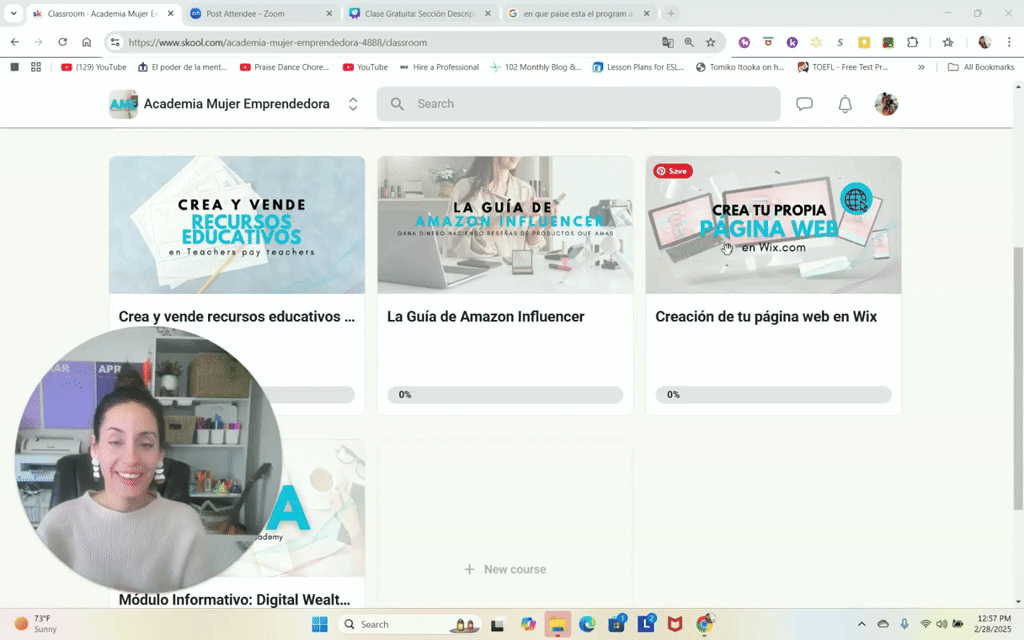Click Wix course progress bar
1024x640 pixels.
pyautogui.click(x=773, y=394)
